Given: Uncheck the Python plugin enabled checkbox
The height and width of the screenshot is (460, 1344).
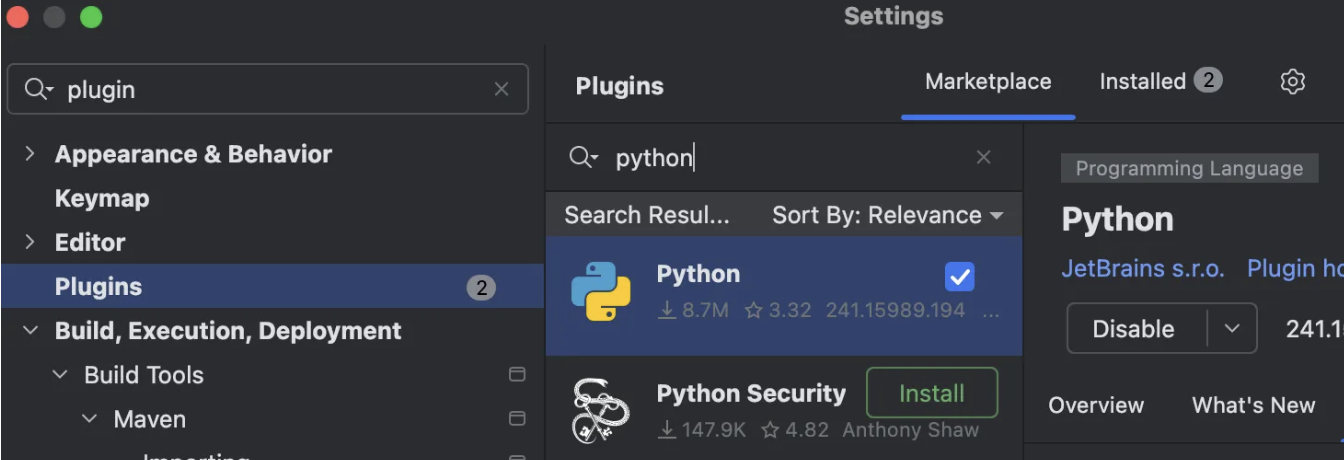Looking at the screenshot, I should (959, 277).
